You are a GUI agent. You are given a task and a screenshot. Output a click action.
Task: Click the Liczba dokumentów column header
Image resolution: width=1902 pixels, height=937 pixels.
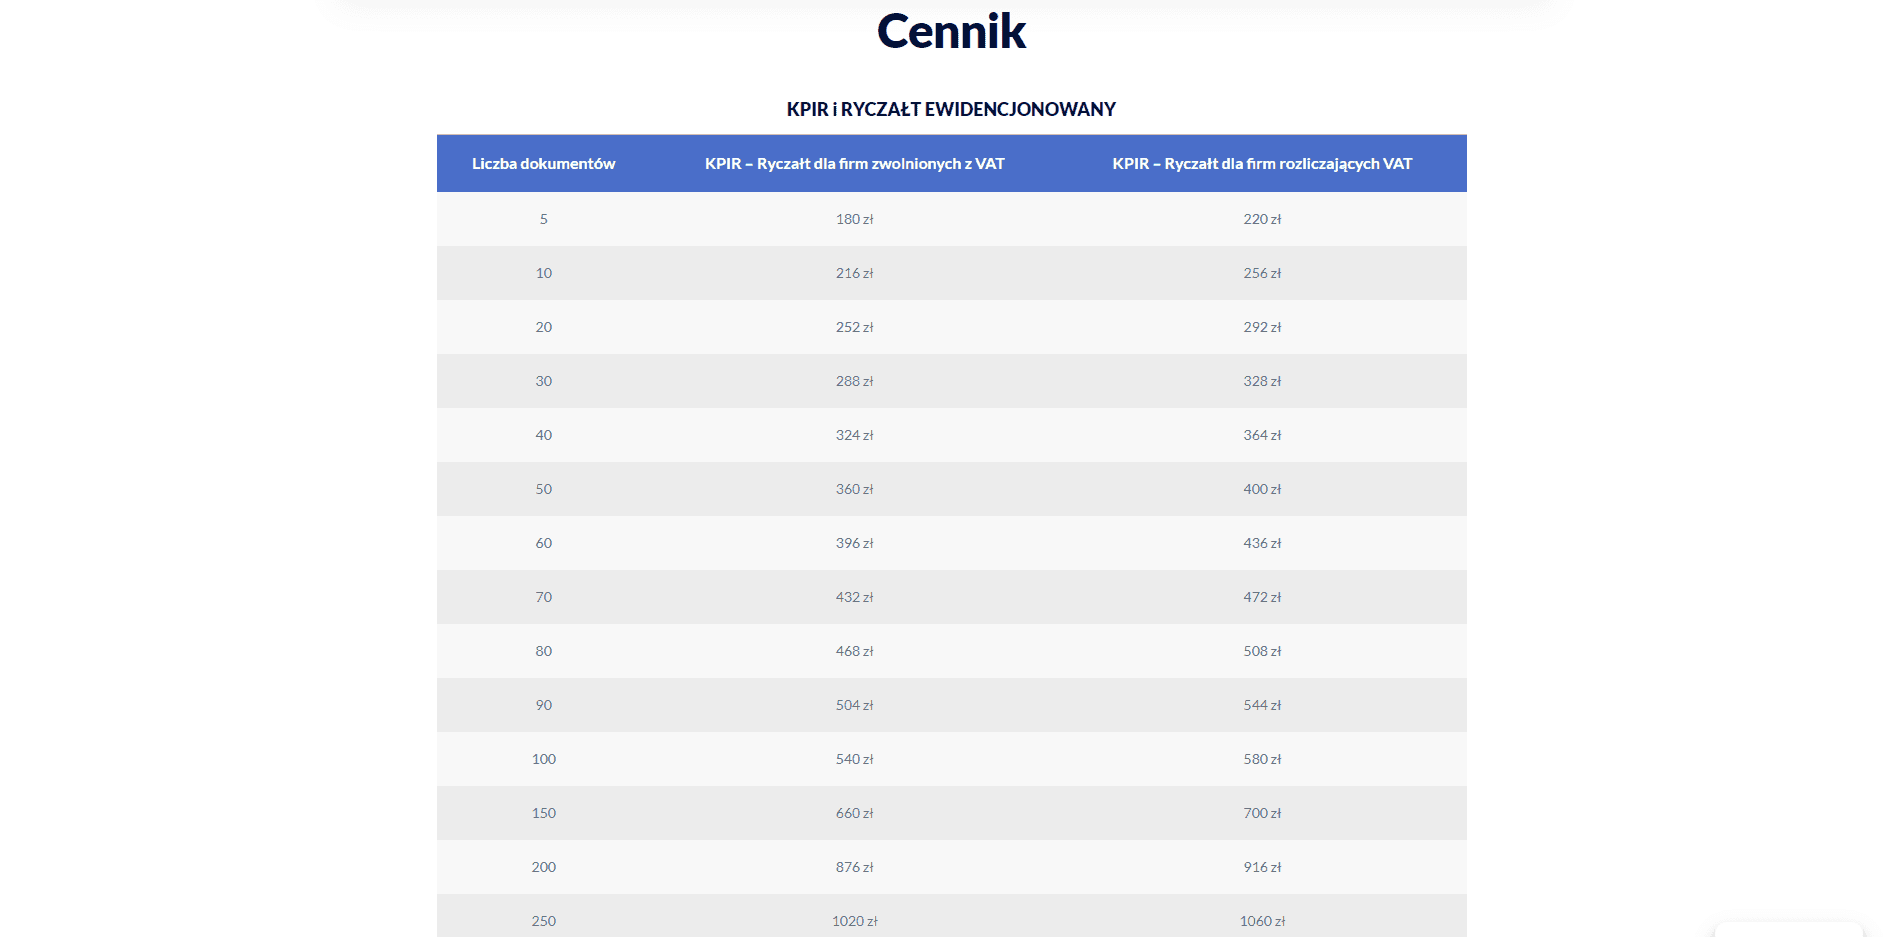[543, 164]
